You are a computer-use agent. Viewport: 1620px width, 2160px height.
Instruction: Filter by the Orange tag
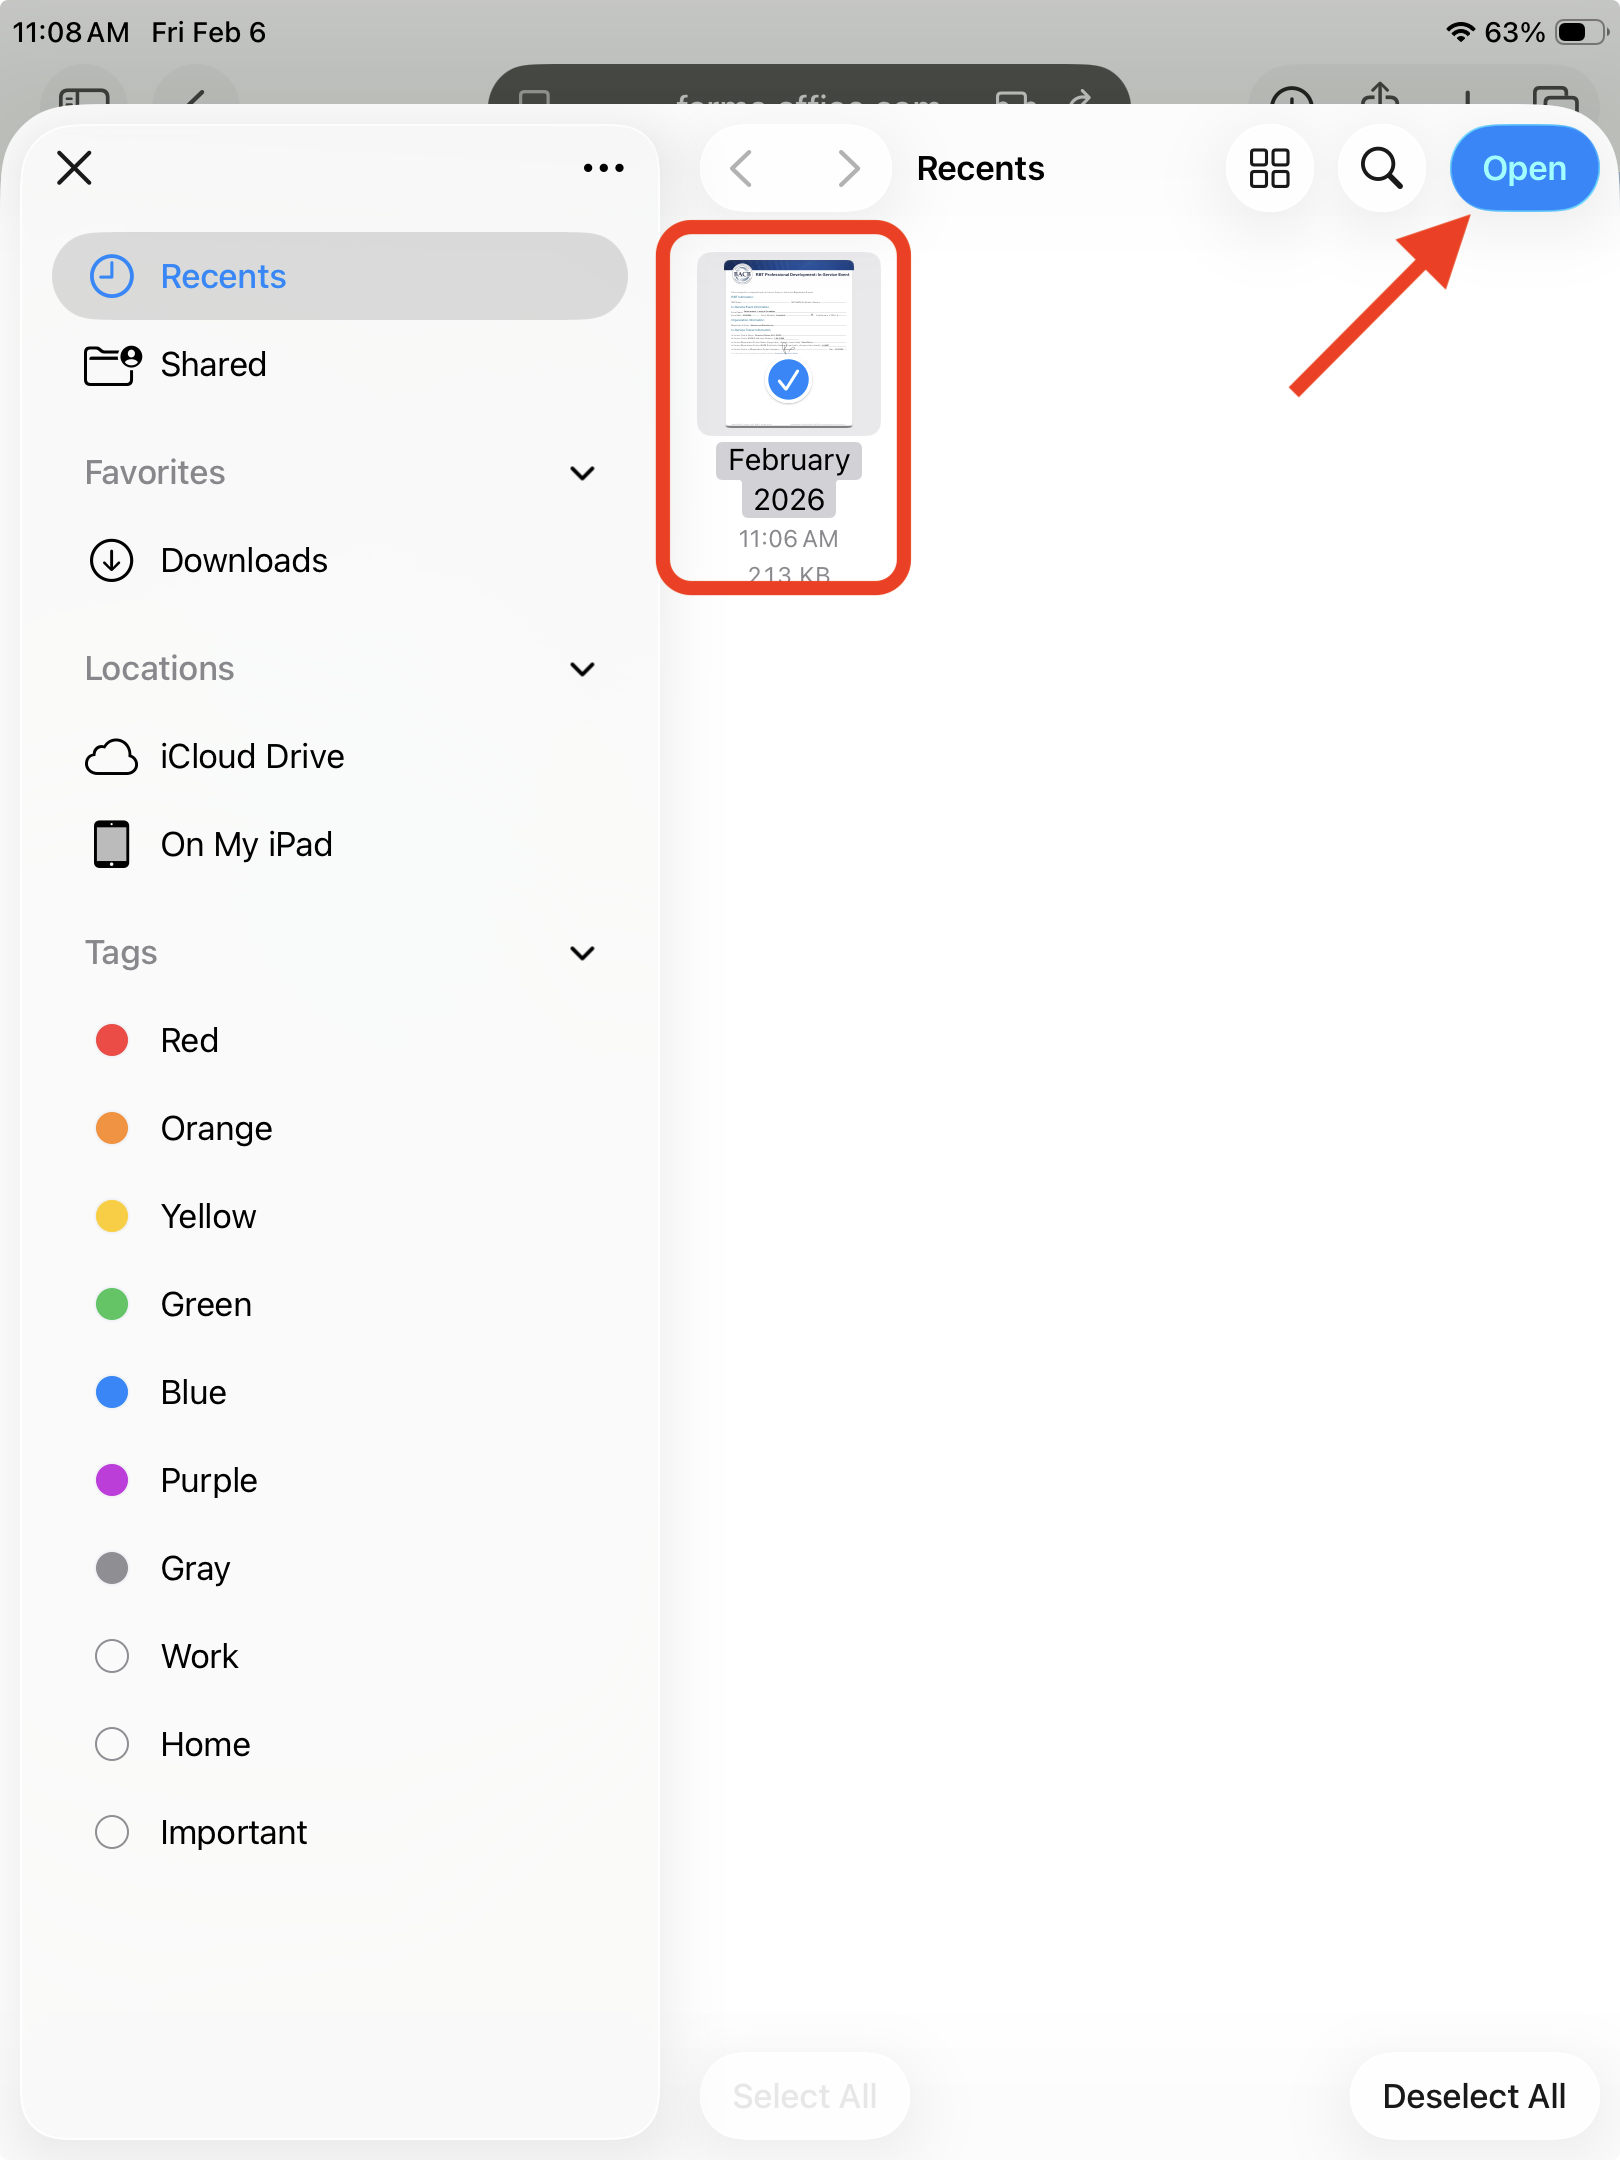pos(340,1128)
